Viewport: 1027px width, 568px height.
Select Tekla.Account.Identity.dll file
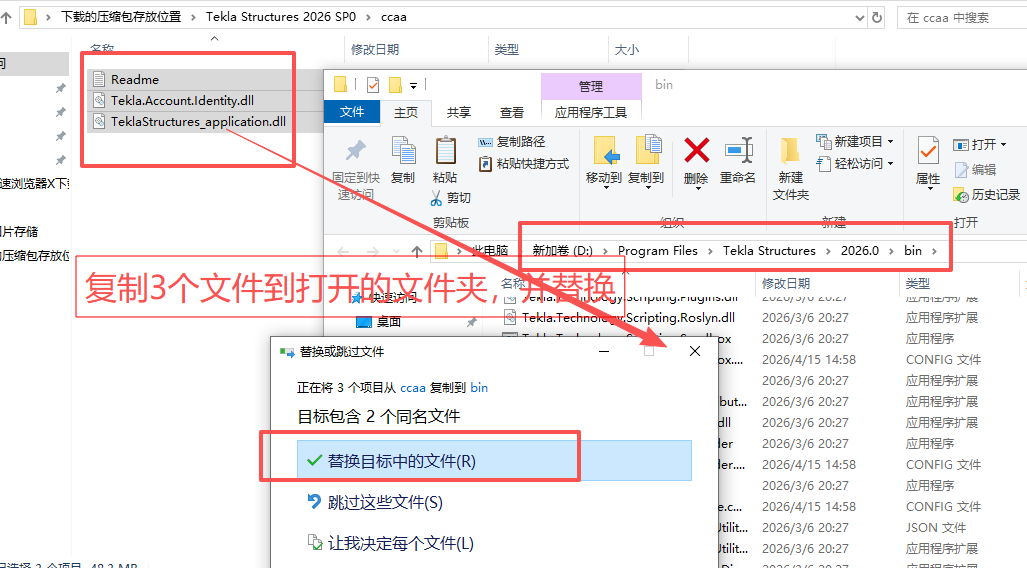pyautogui.click(x=181, y=100)
